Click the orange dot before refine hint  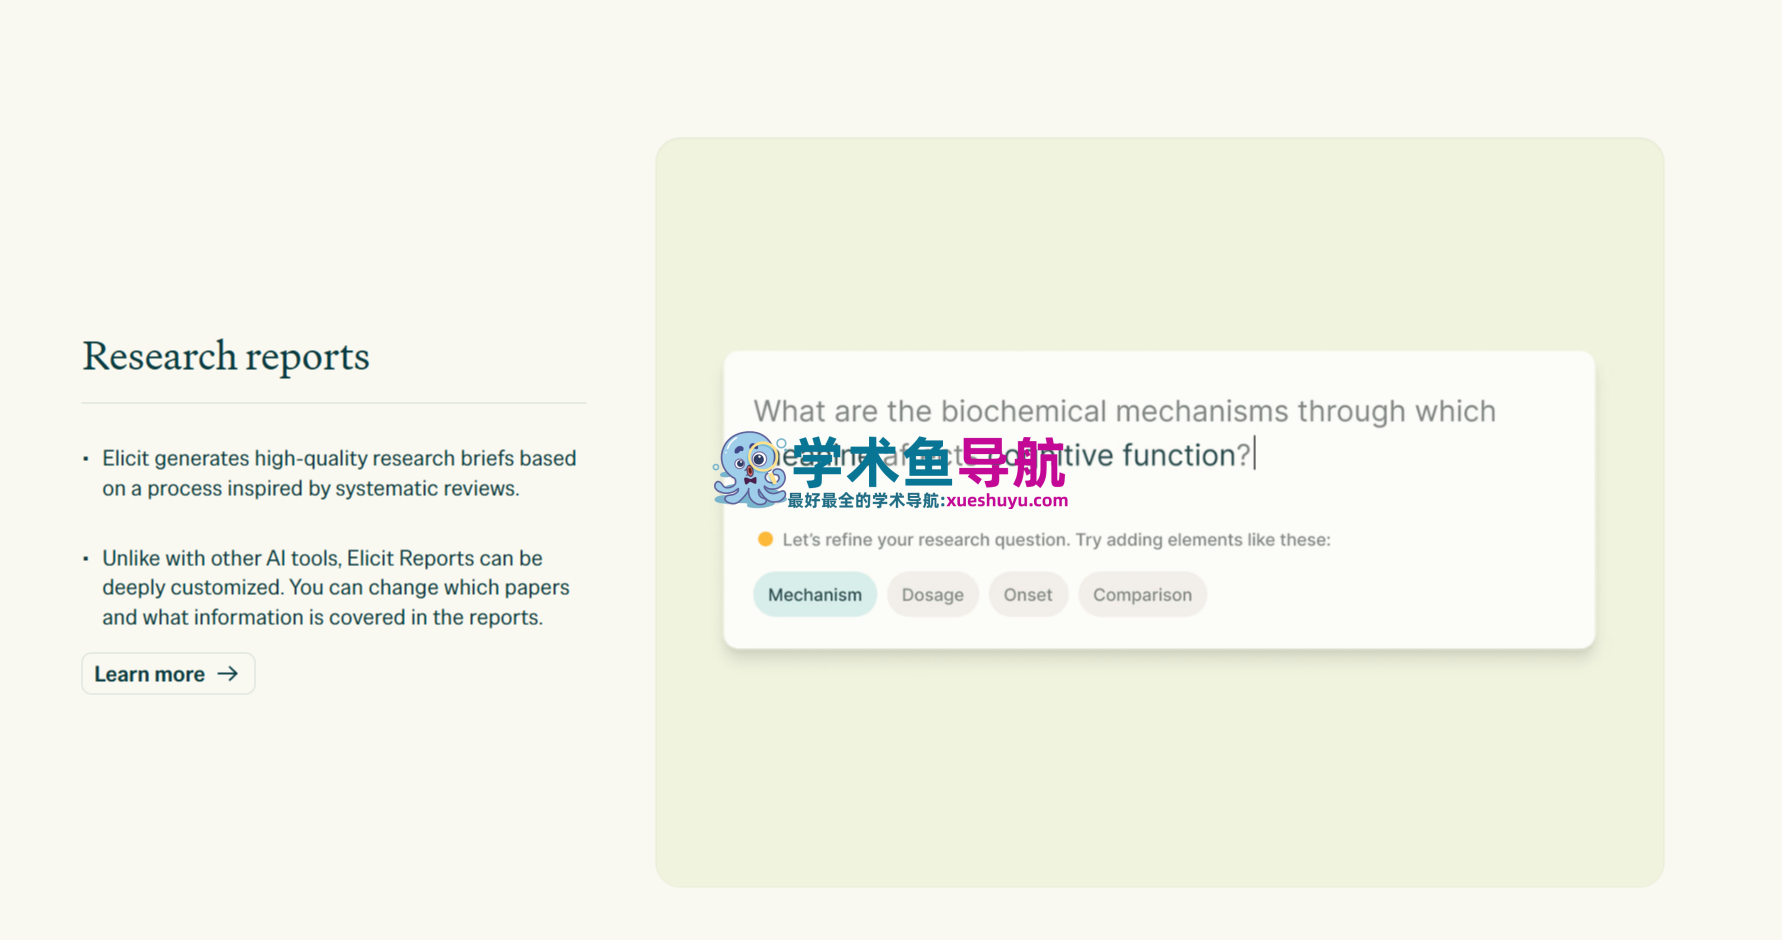(765, 540)
